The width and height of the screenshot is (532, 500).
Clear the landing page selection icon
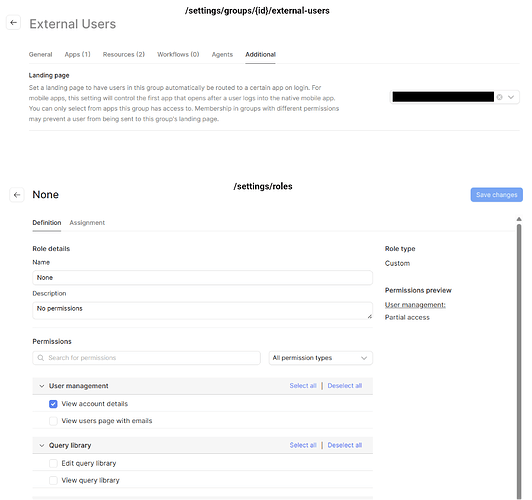coord(499,97)
